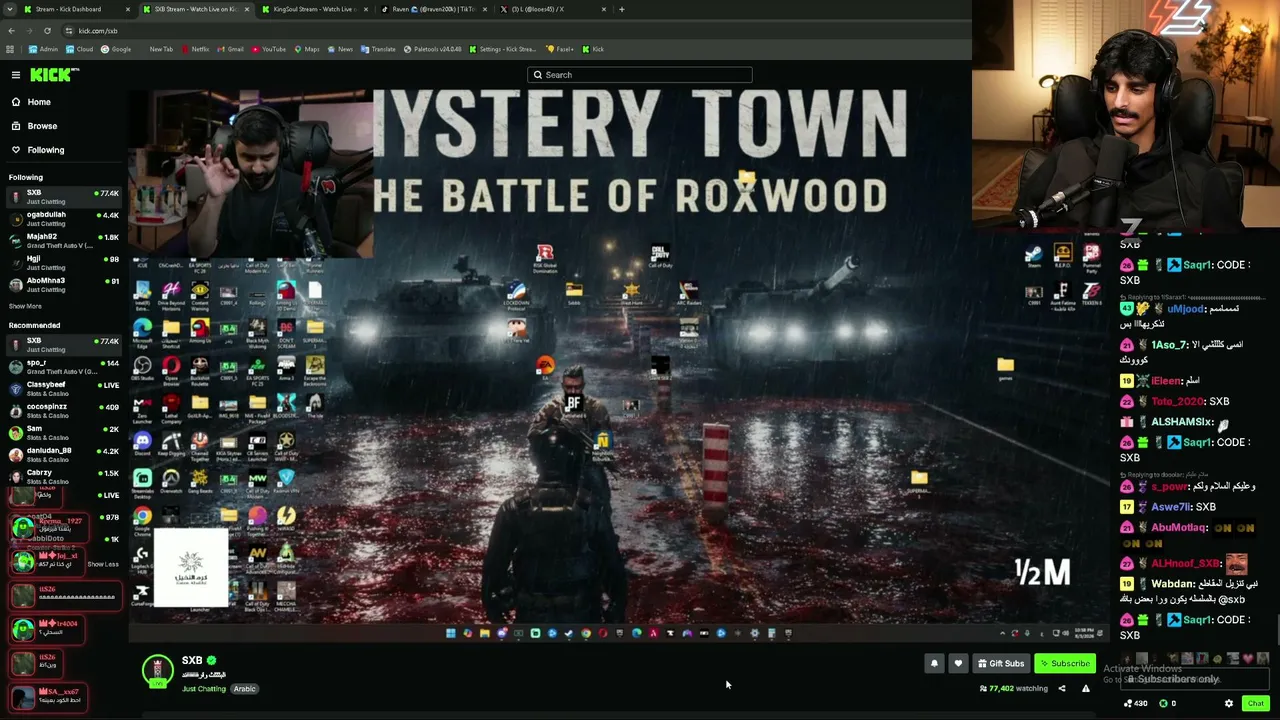Open Majah92's channel in Following

[x=64, y=241]
